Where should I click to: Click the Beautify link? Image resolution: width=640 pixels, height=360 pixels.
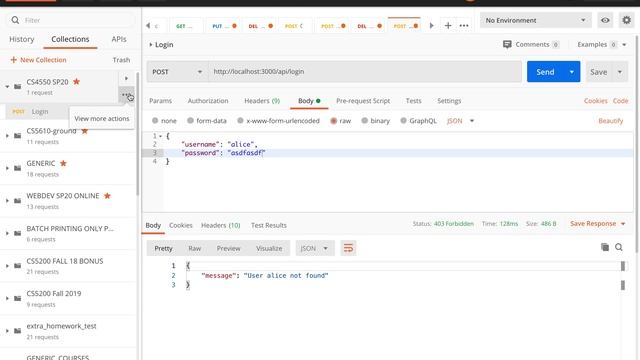(611, 121)
